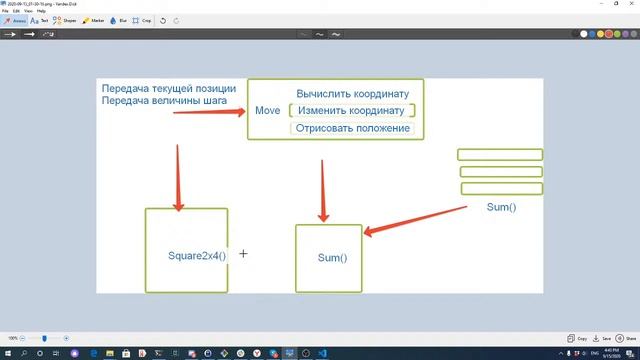The height and width of the screenshot is (360, 640).
Task: Choose the curved arrow style
Action: pyautogui.click(x=48, y=34)
